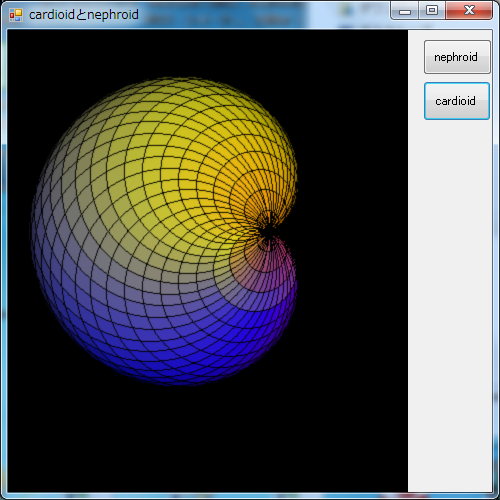The width and height of the screenshot is (500, 500).
Task: Click black canvas below the cardioid shape
Action: (x=207, y=440)
